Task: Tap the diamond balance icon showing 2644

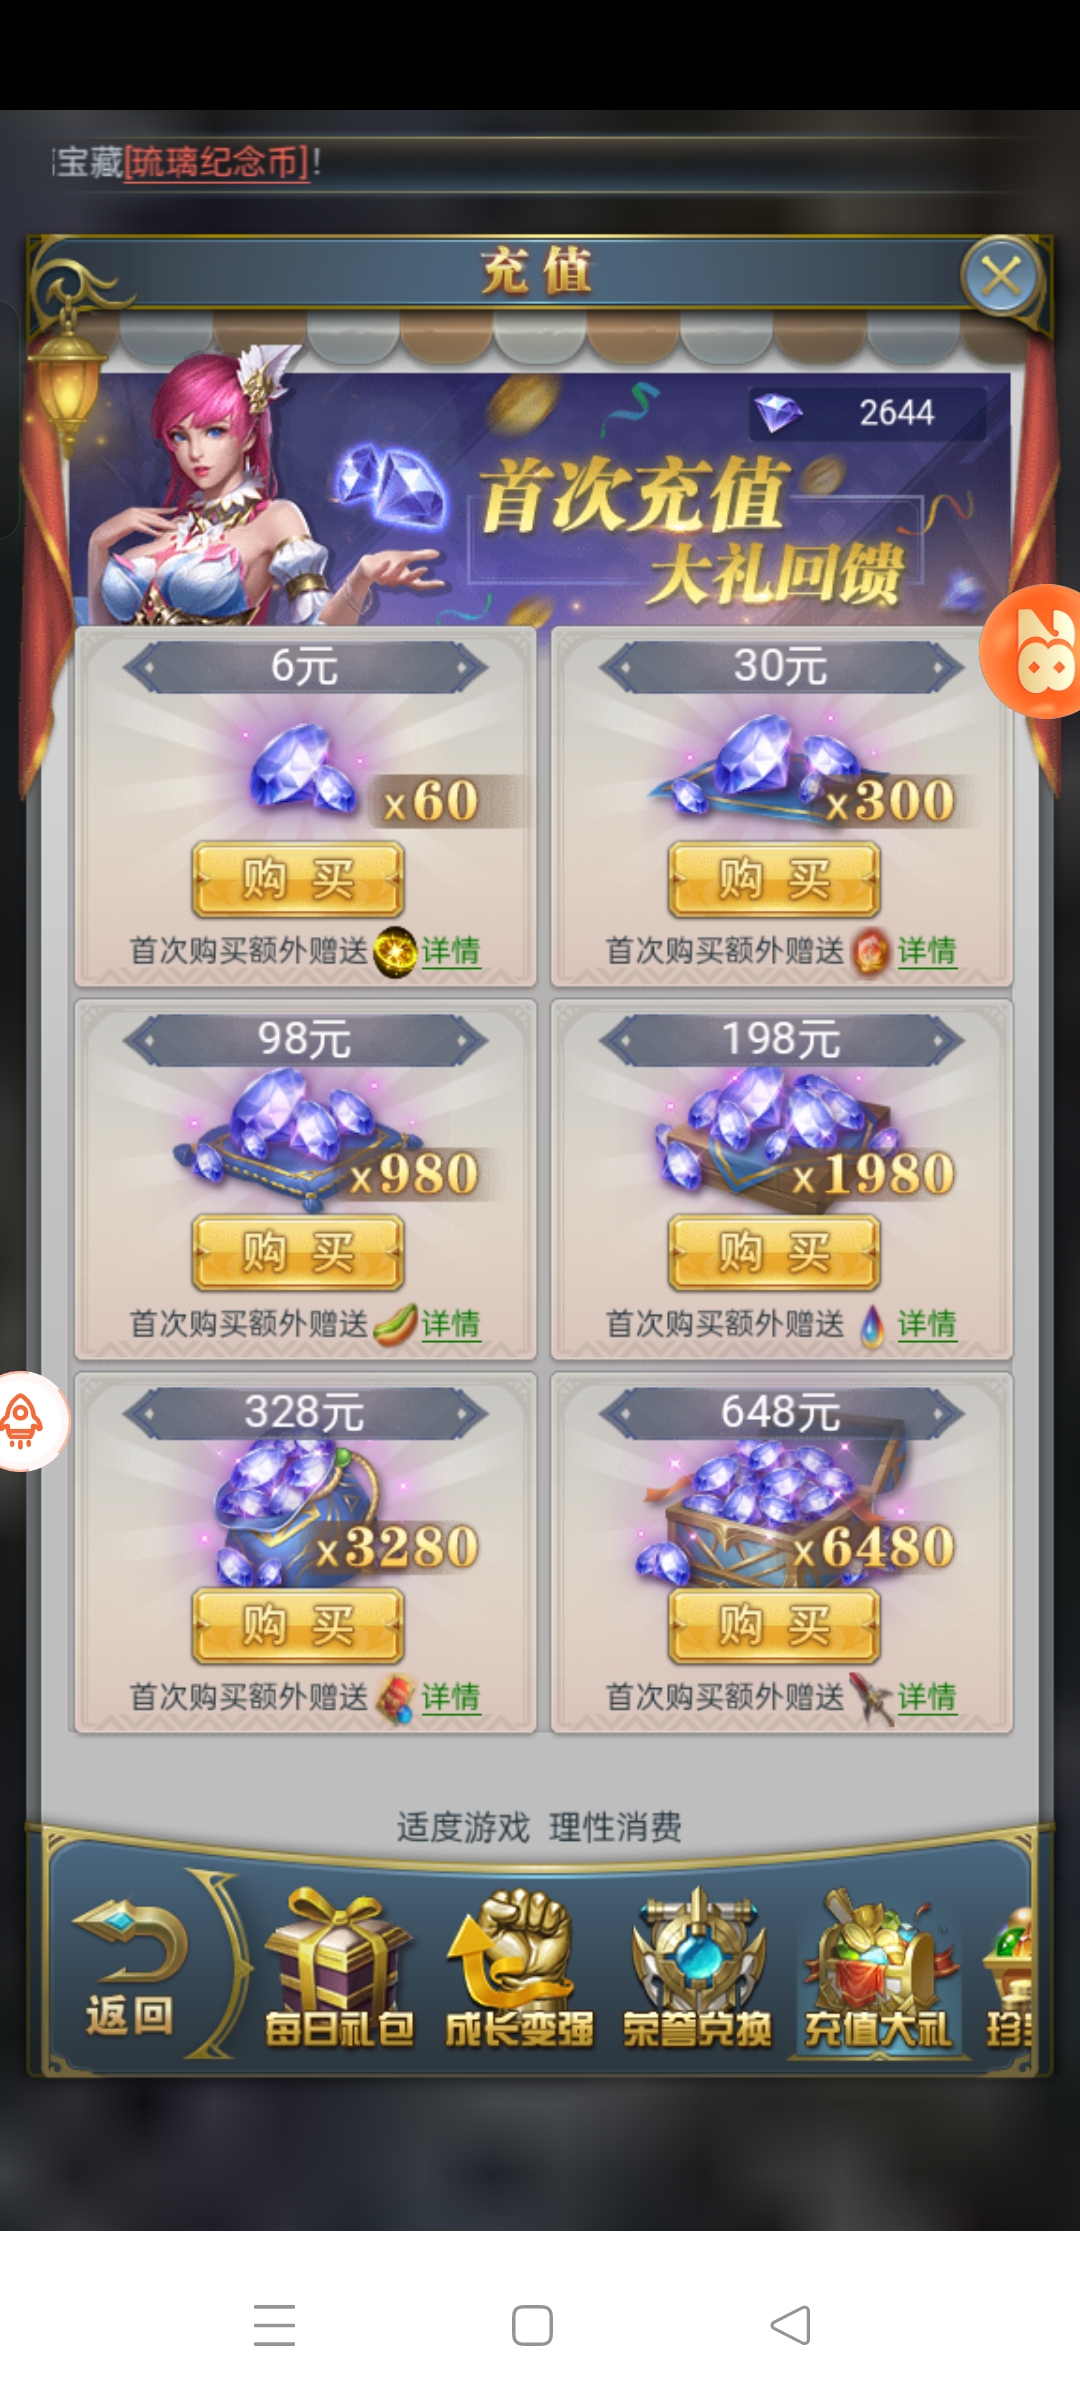Action: 778,412
